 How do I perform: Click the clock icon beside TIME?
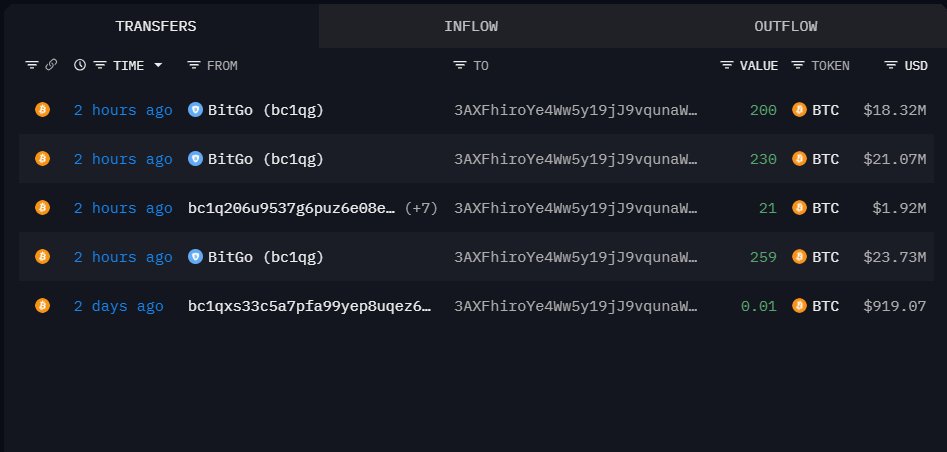80,66
